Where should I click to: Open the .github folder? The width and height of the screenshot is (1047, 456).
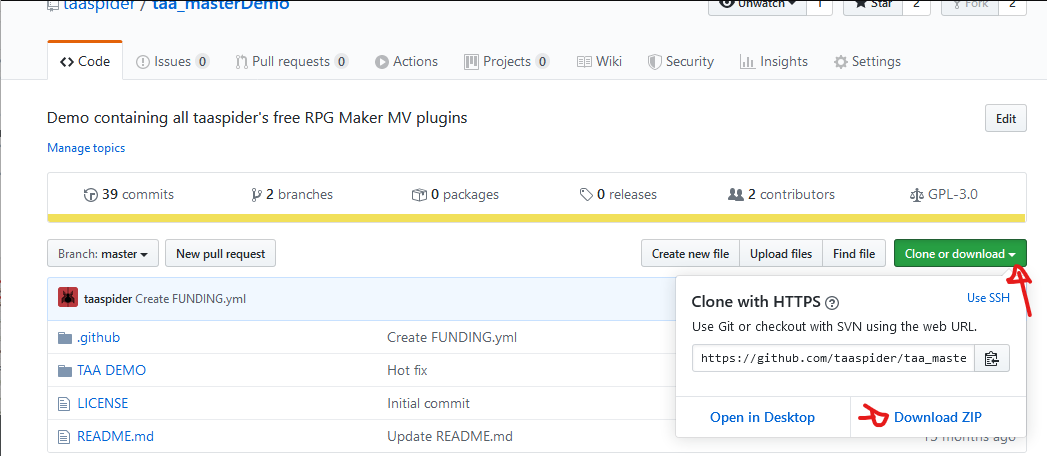click(98, 337)
